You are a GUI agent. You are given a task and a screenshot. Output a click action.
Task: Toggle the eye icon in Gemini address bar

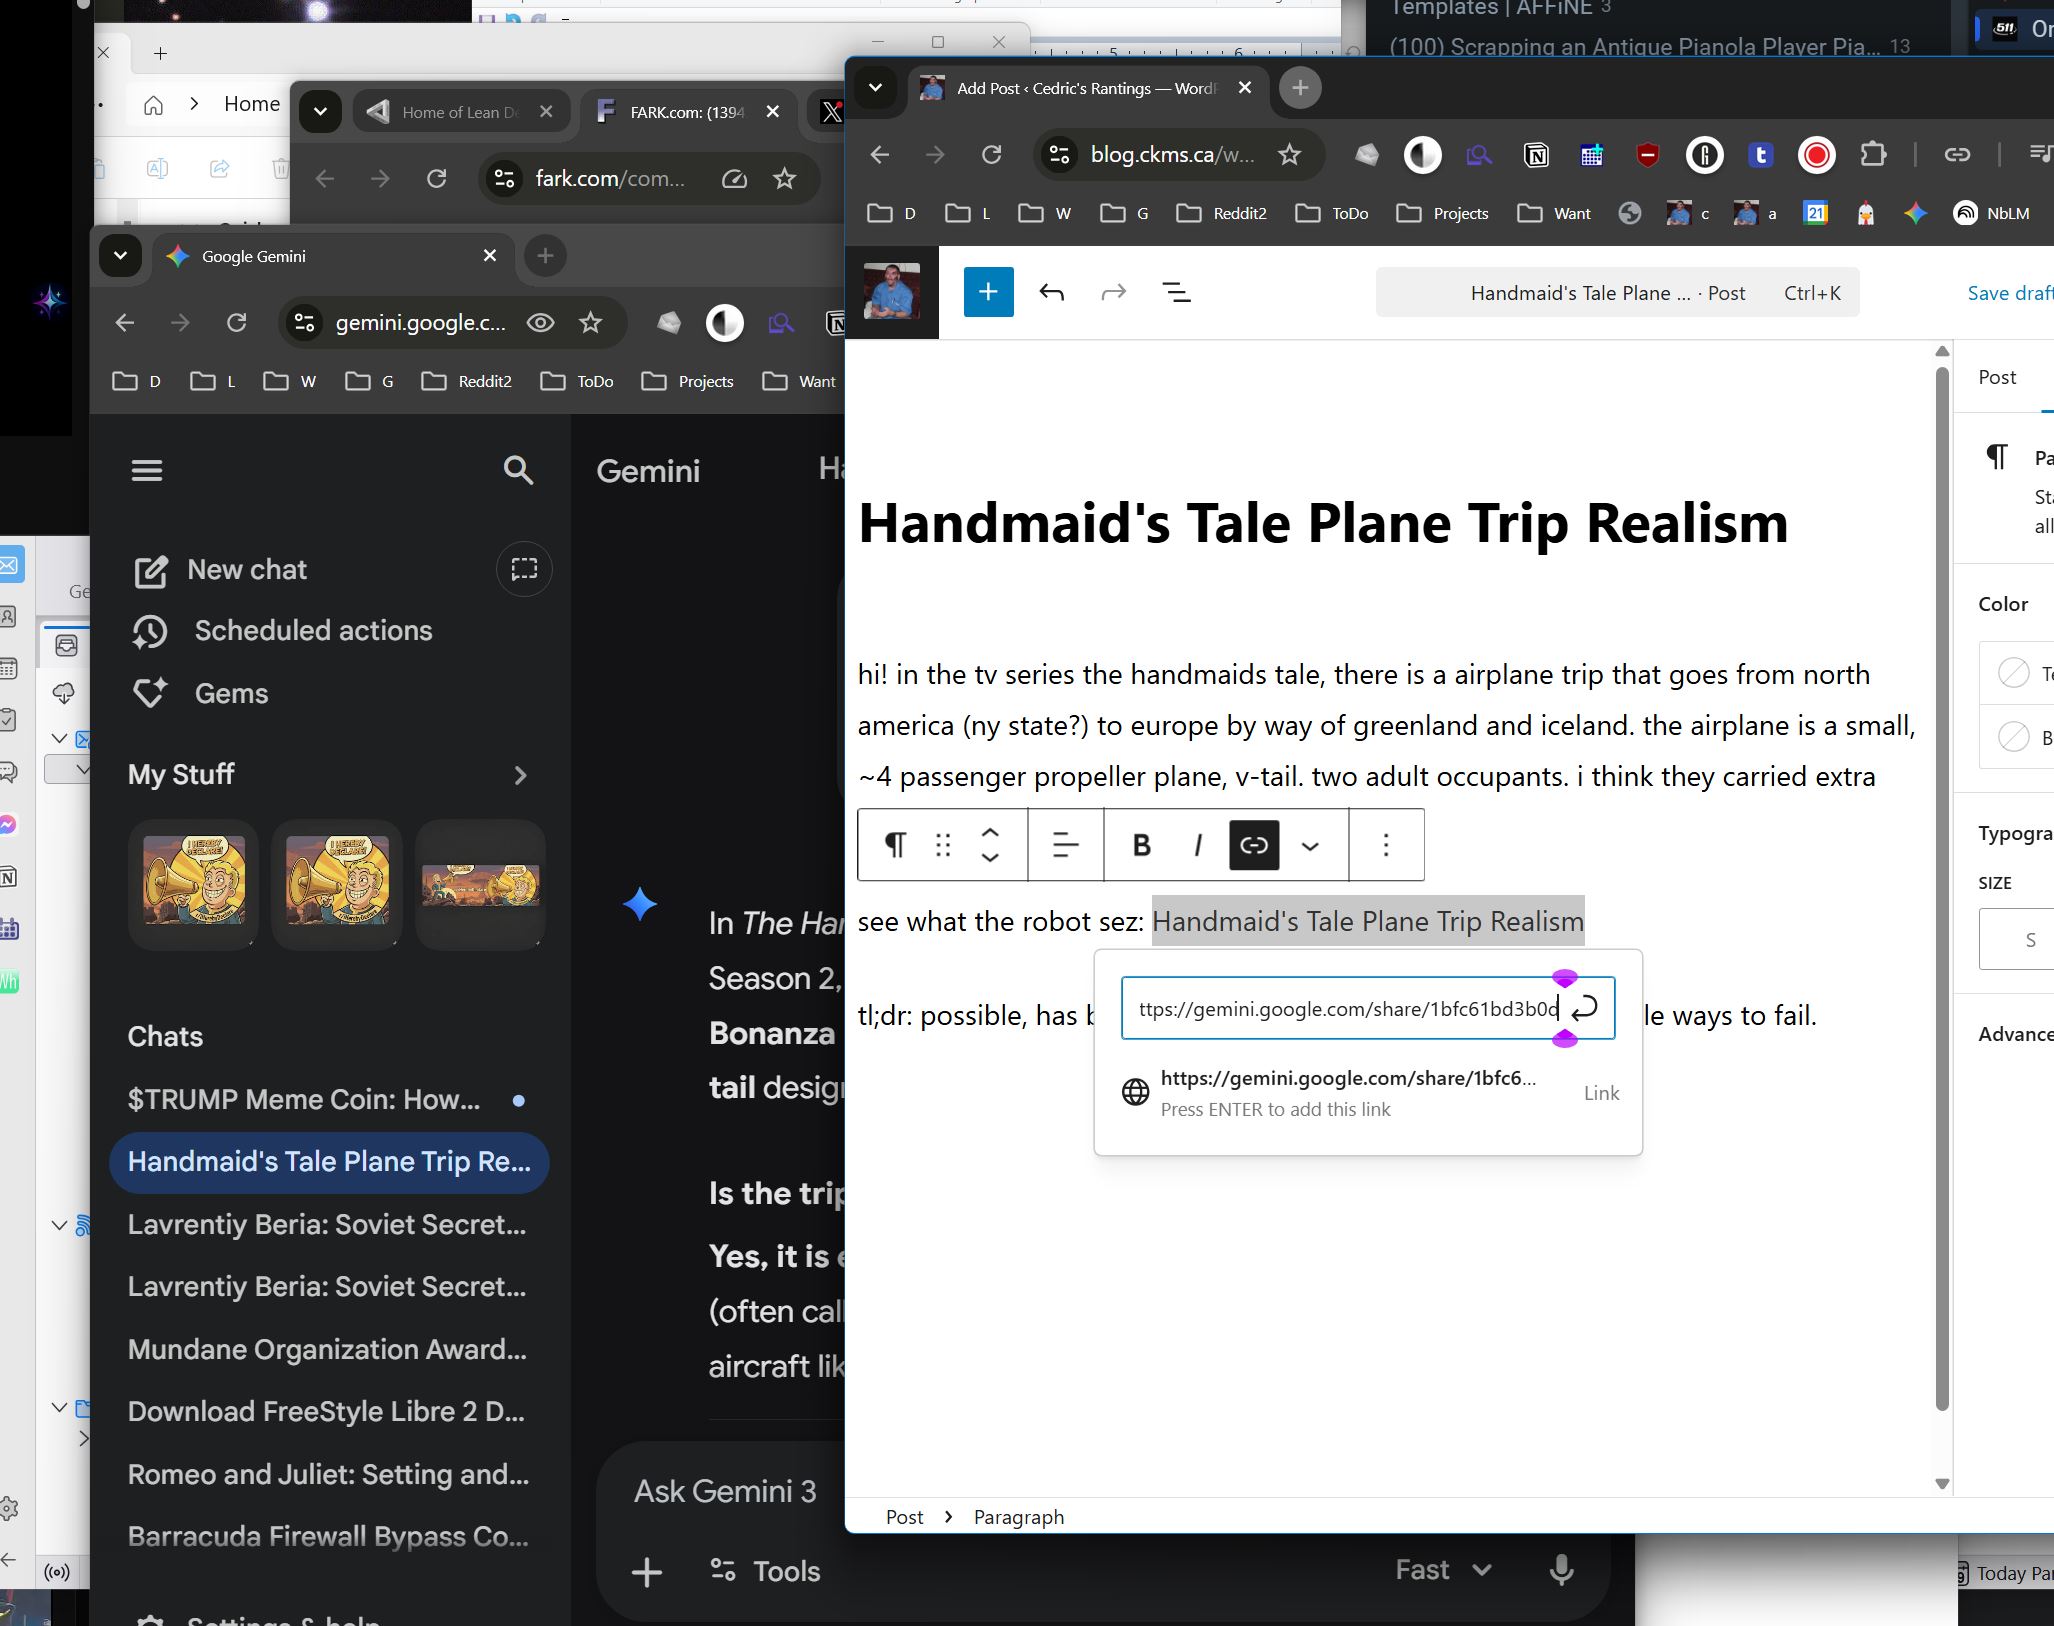[x=540, y=322]
